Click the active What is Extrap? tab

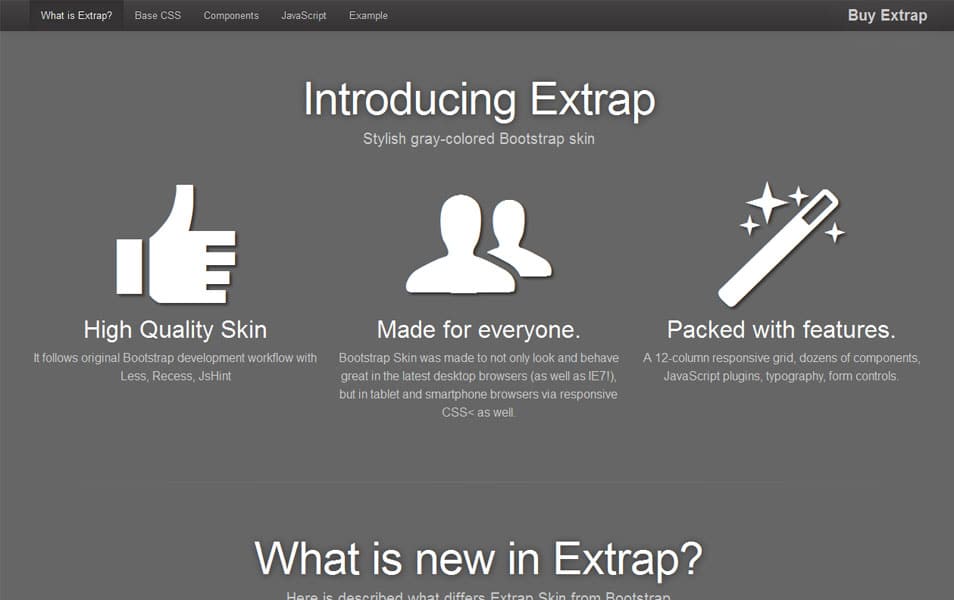[75, 15]
